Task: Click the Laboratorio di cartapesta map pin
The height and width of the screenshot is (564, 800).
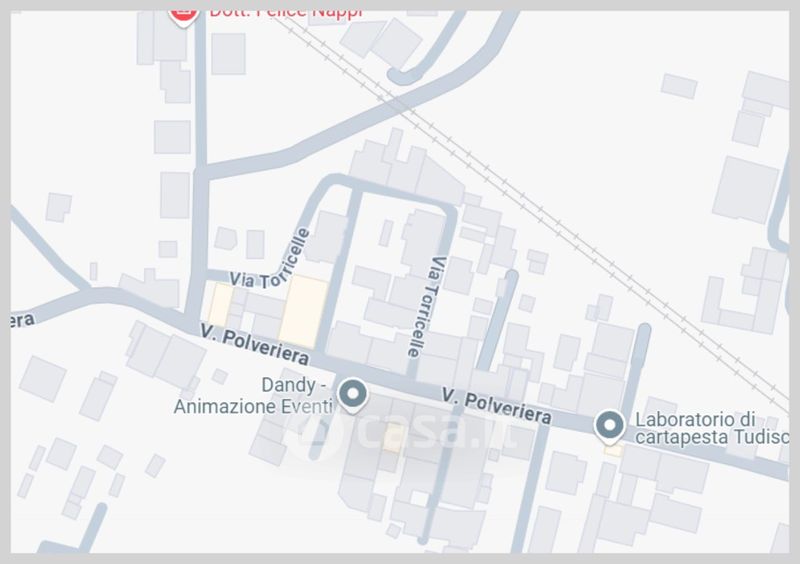Action: (610, 427)
